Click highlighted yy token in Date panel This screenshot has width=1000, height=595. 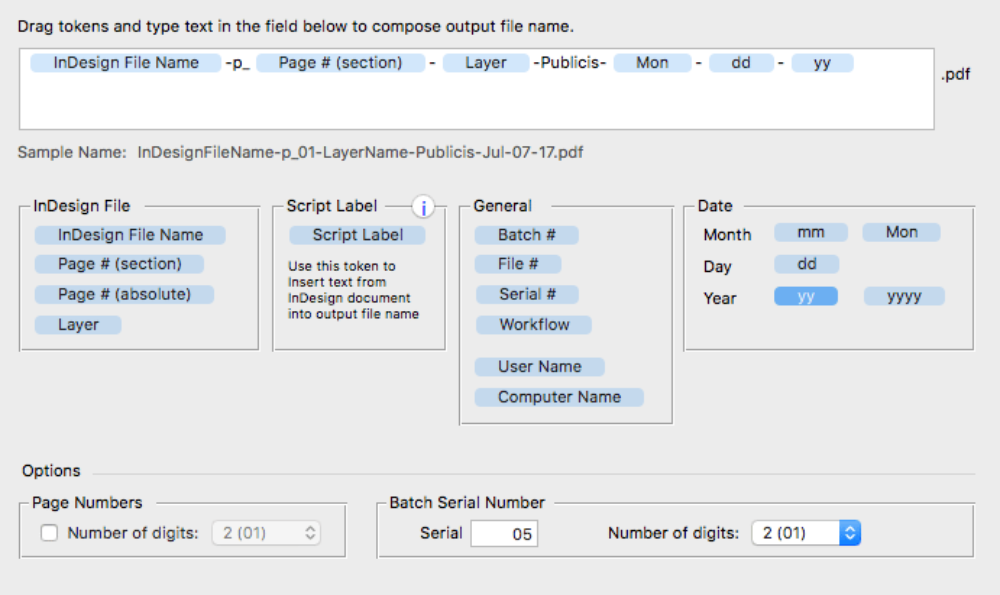coord(806,297)
